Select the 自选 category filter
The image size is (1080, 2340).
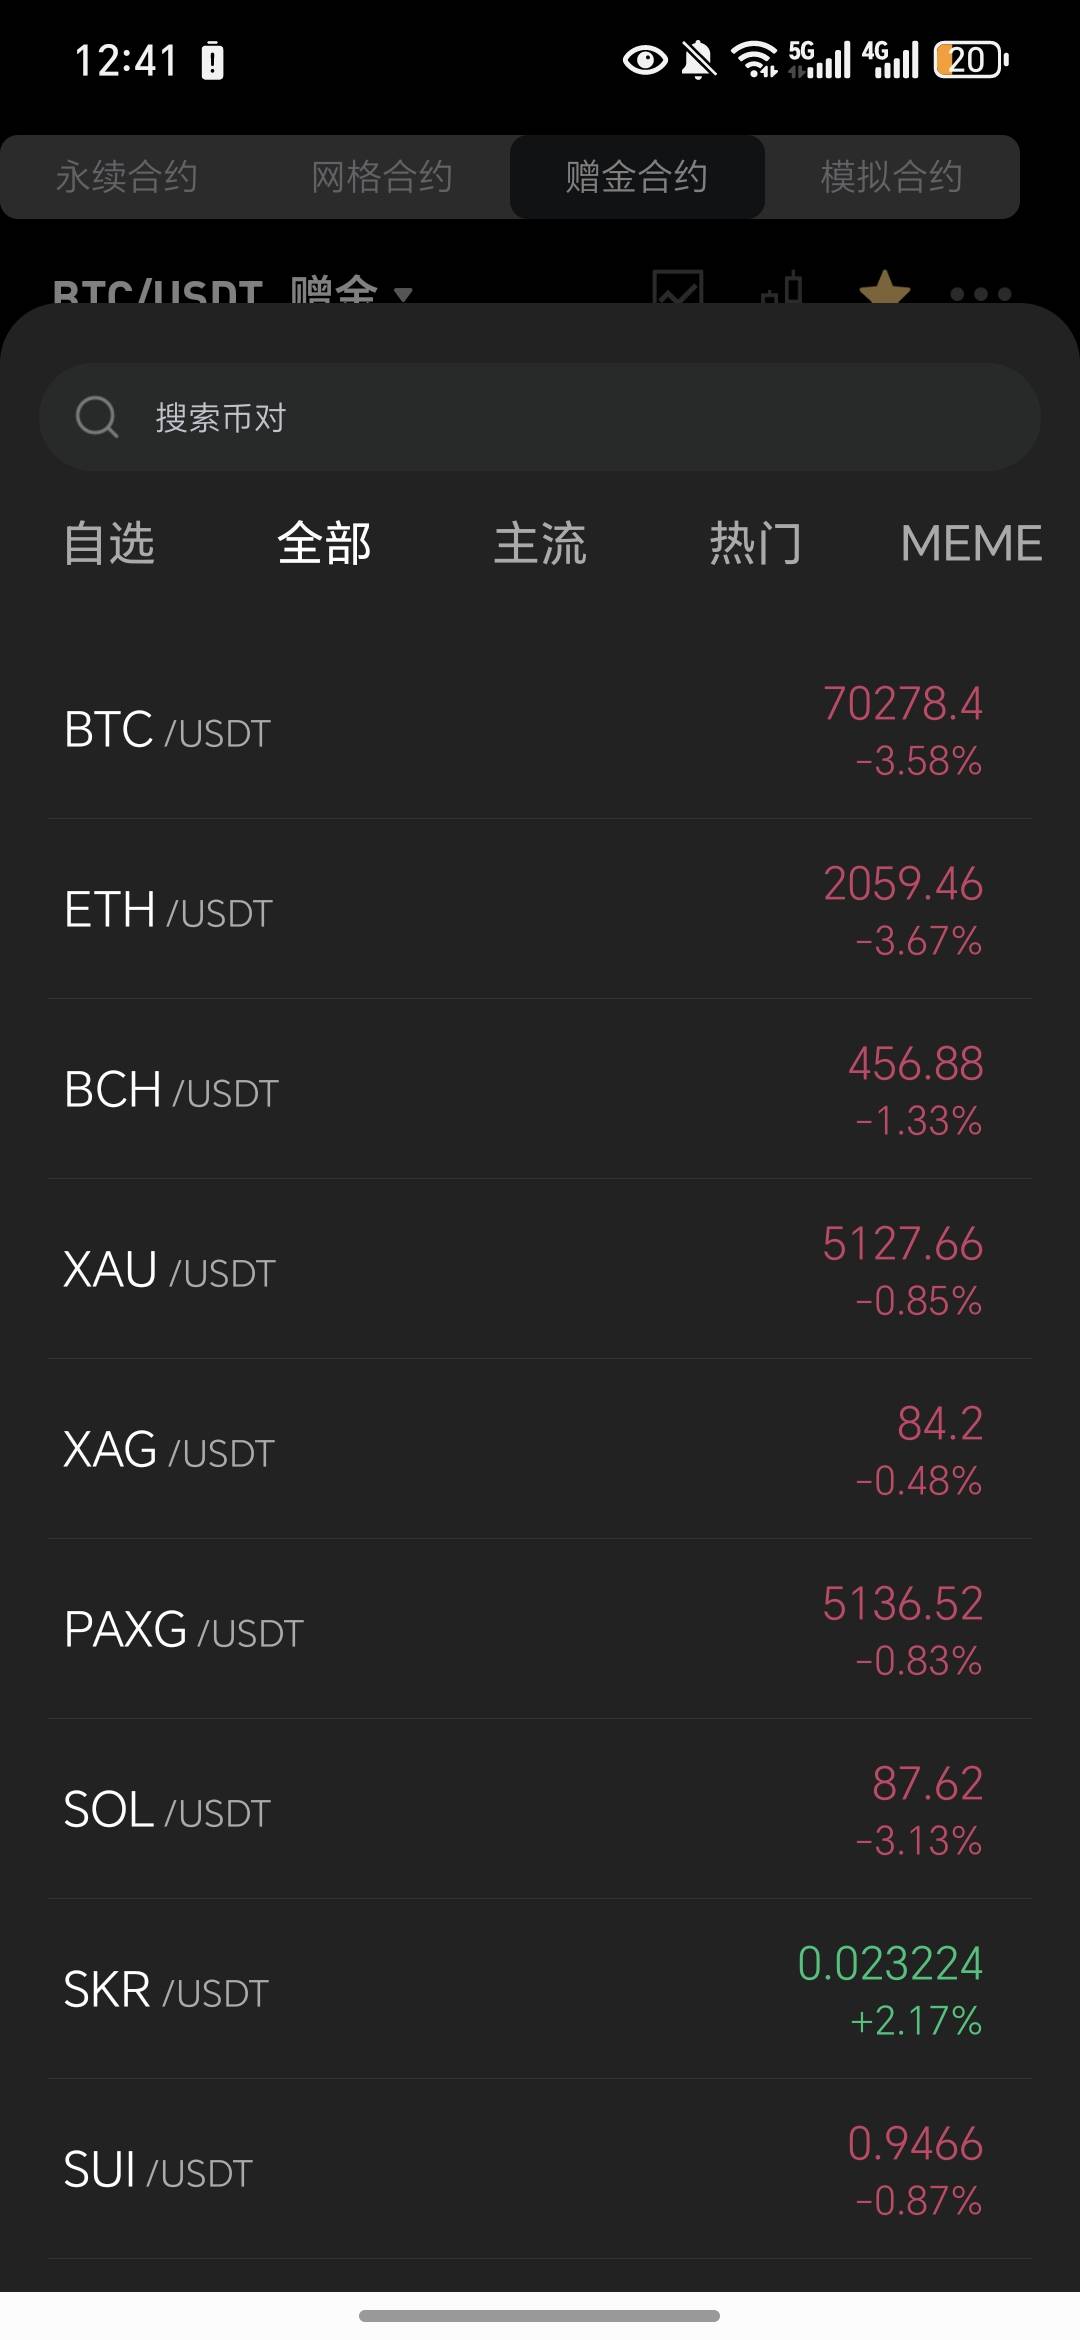coord(109,544)
